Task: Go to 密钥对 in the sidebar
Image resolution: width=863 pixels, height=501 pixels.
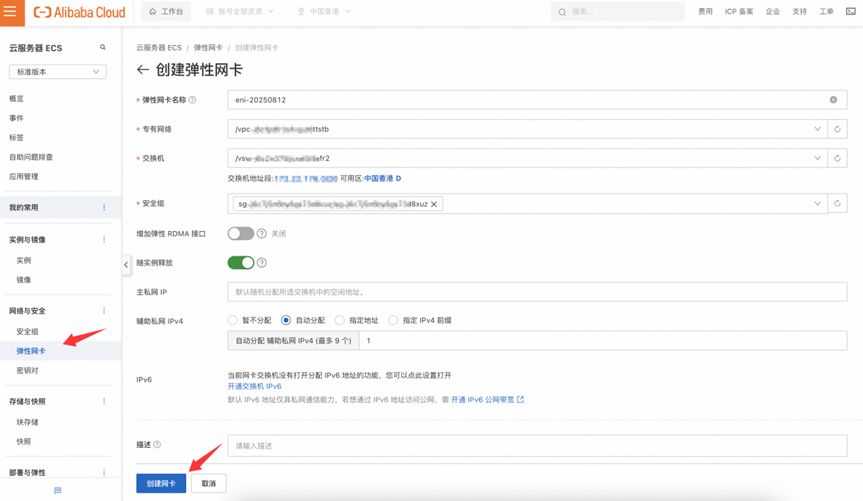Action: click(28, 371)
